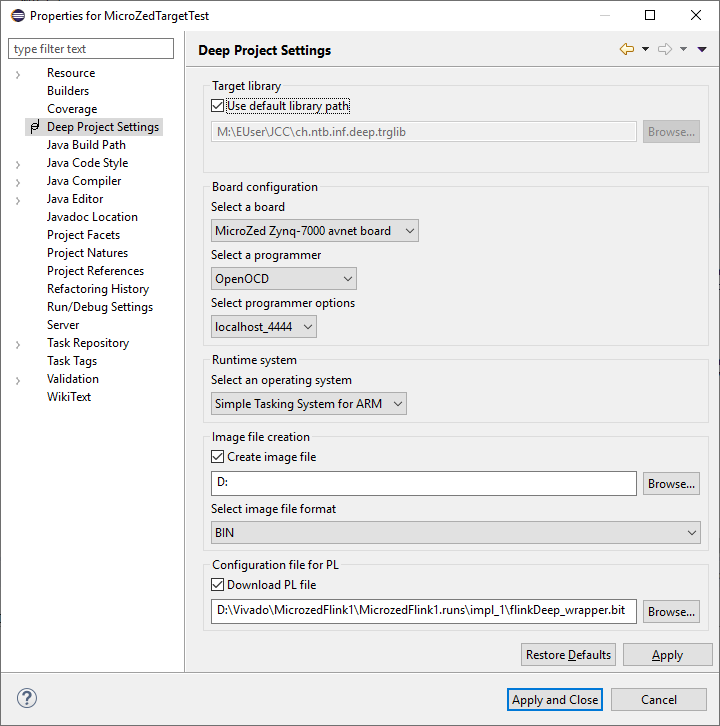The height and width of the screenshot is (726, 720).
Task: Click the Apply and Close button
Action: pyautogui.click(x=555, y=700)
